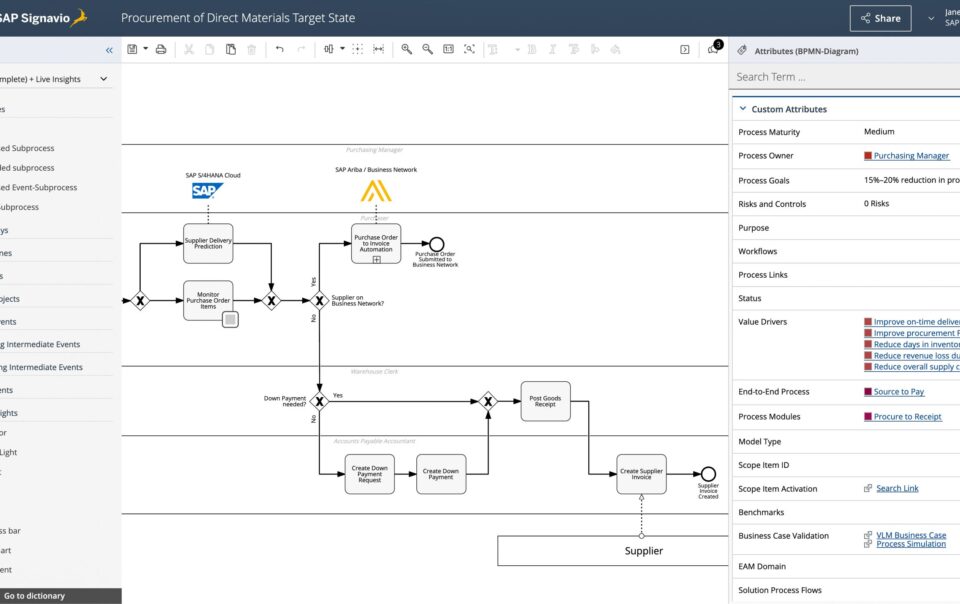Select the Create Down Payment Request task

(x=370, y=474)
